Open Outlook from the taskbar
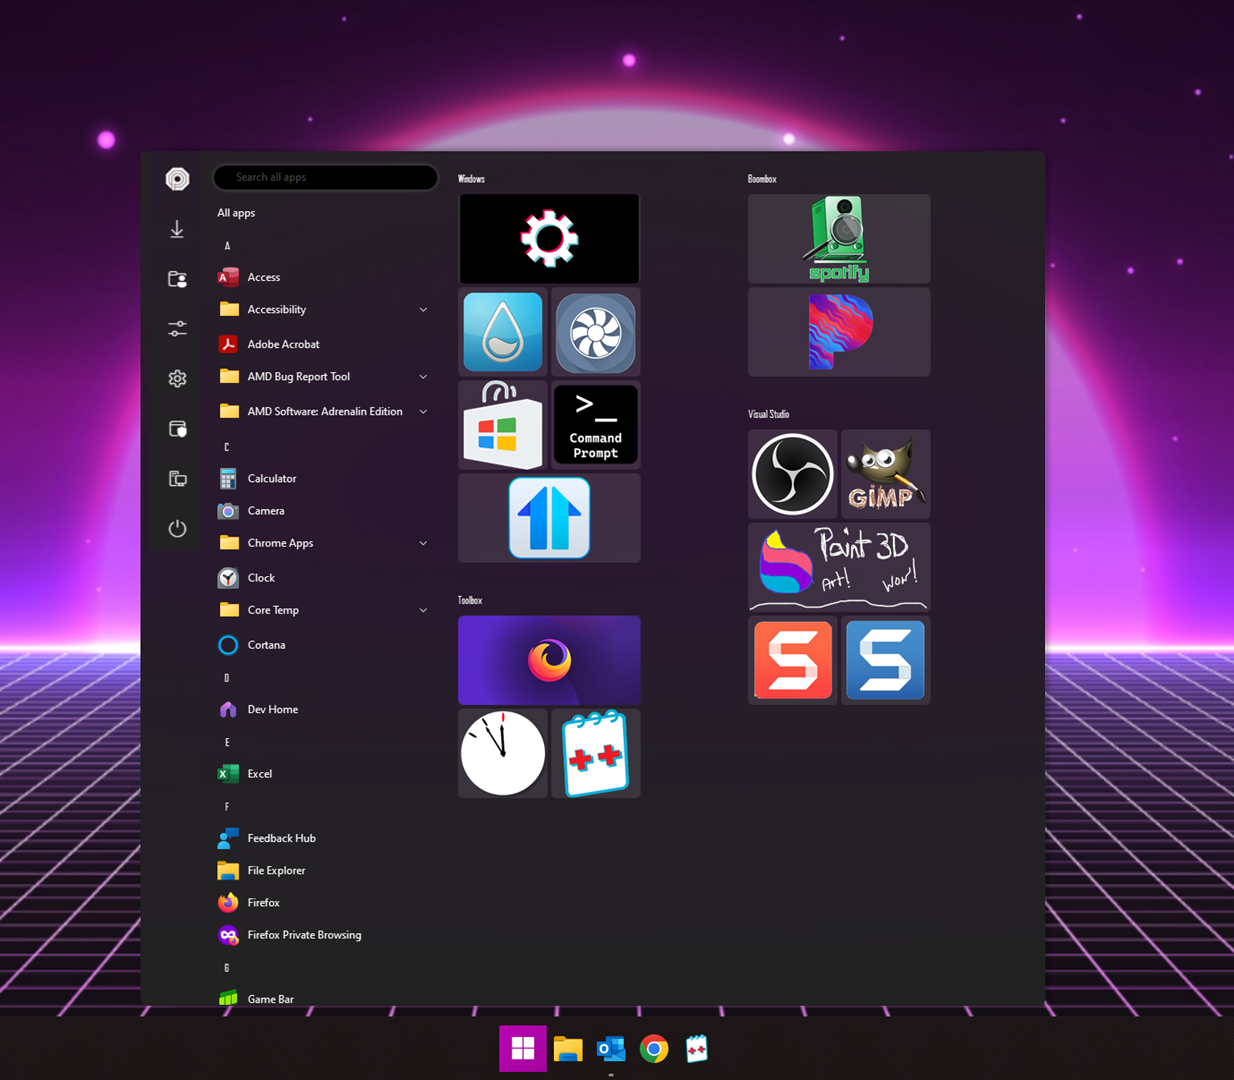The height and width of the screenshot is (1080, 1234). [x=611, y=1048]
